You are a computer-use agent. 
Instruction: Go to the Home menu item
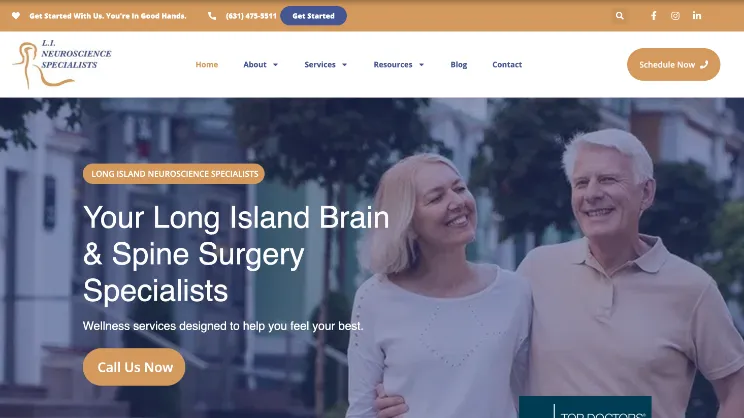[x=207, y=65]
